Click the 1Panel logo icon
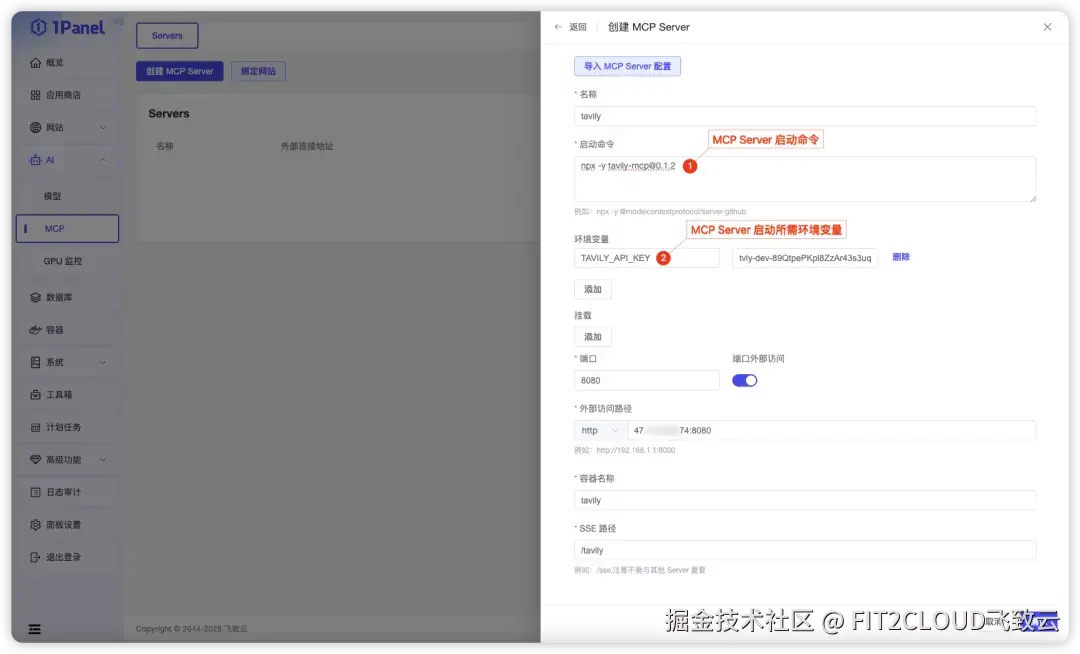 tap(39, 27)
